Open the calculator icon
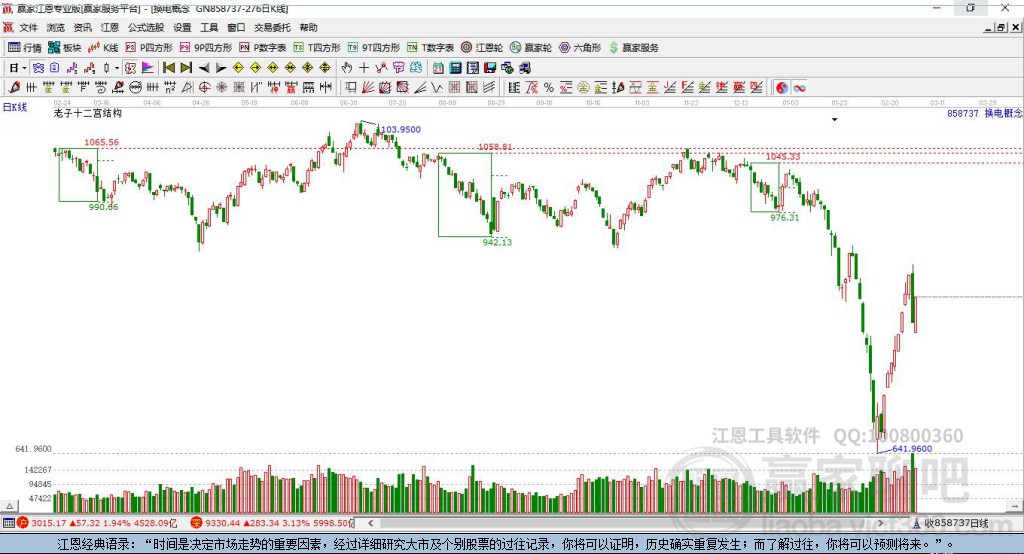The width and height of the screenshot is (1024, 554). [456, 68]
